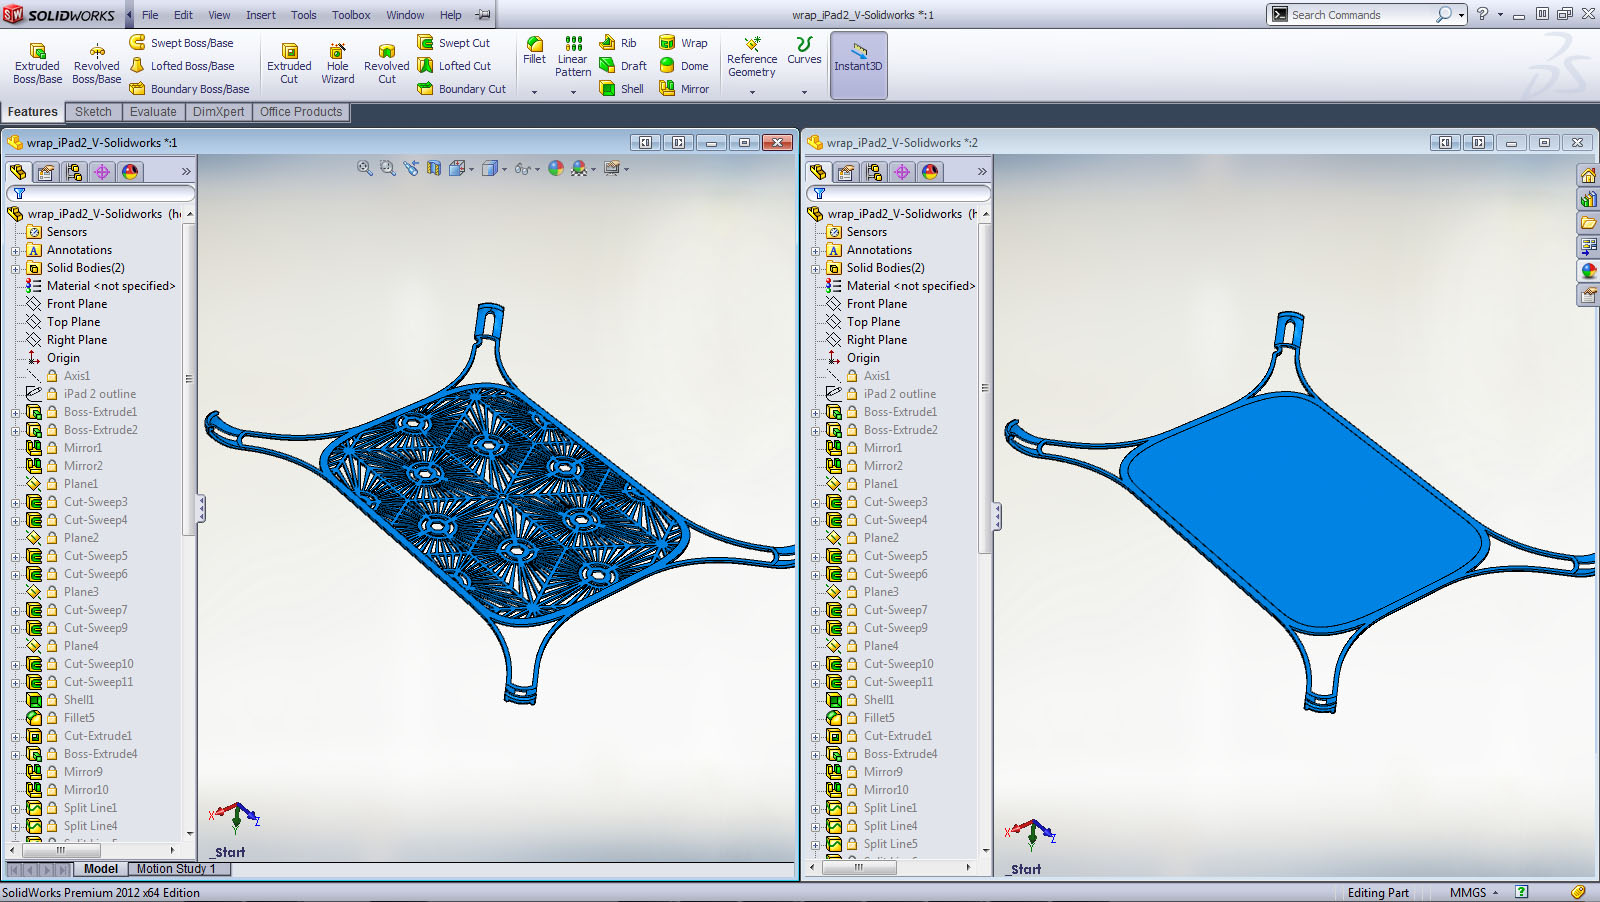Click the Search Commands input field

[x=1360, y=15]
